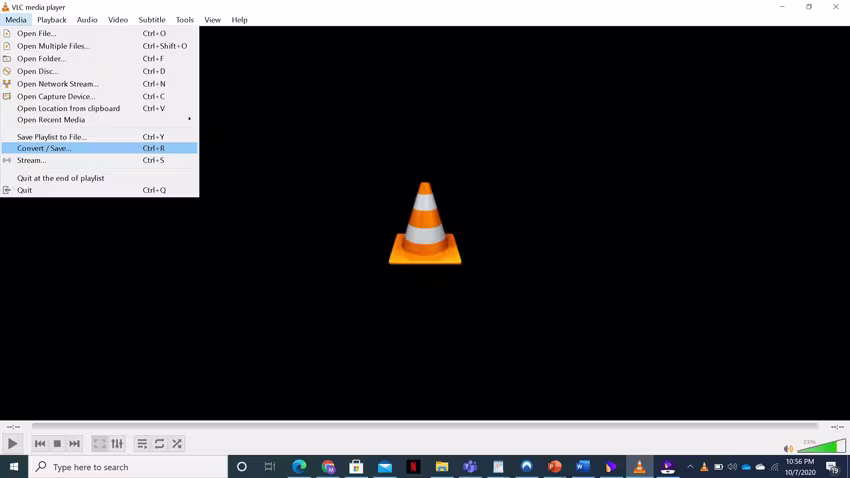Select Quit from Media menu
Image resolution: width=850 pixels, height=478 pixels.
pos(99,190)
